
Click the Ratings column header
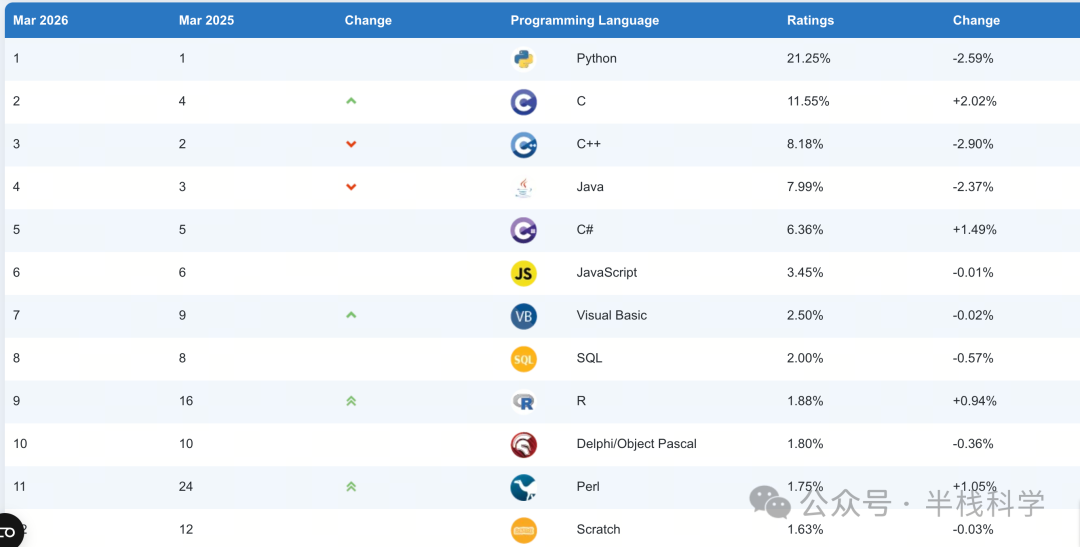(810, 20)
